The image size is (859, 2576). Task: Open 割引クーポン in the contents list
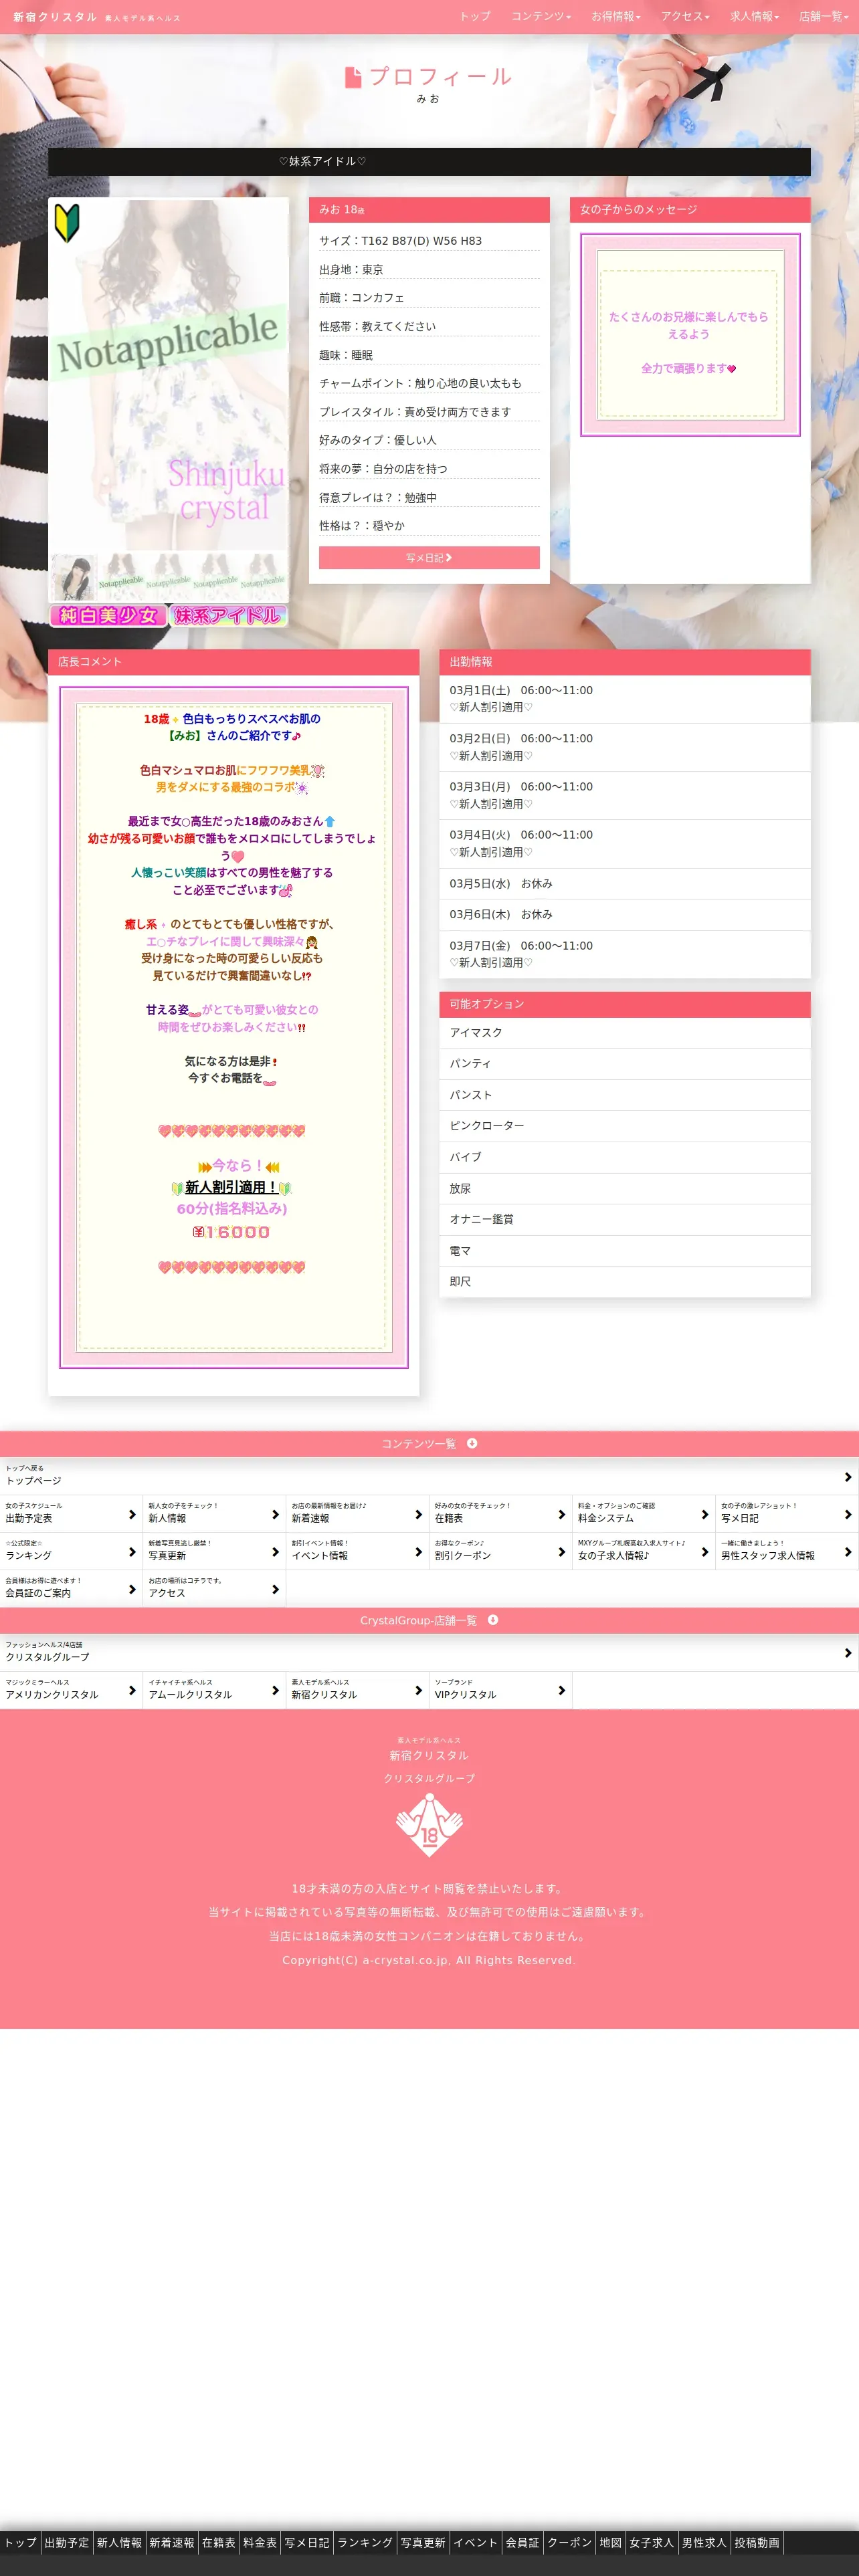(x=500, y=1550)
